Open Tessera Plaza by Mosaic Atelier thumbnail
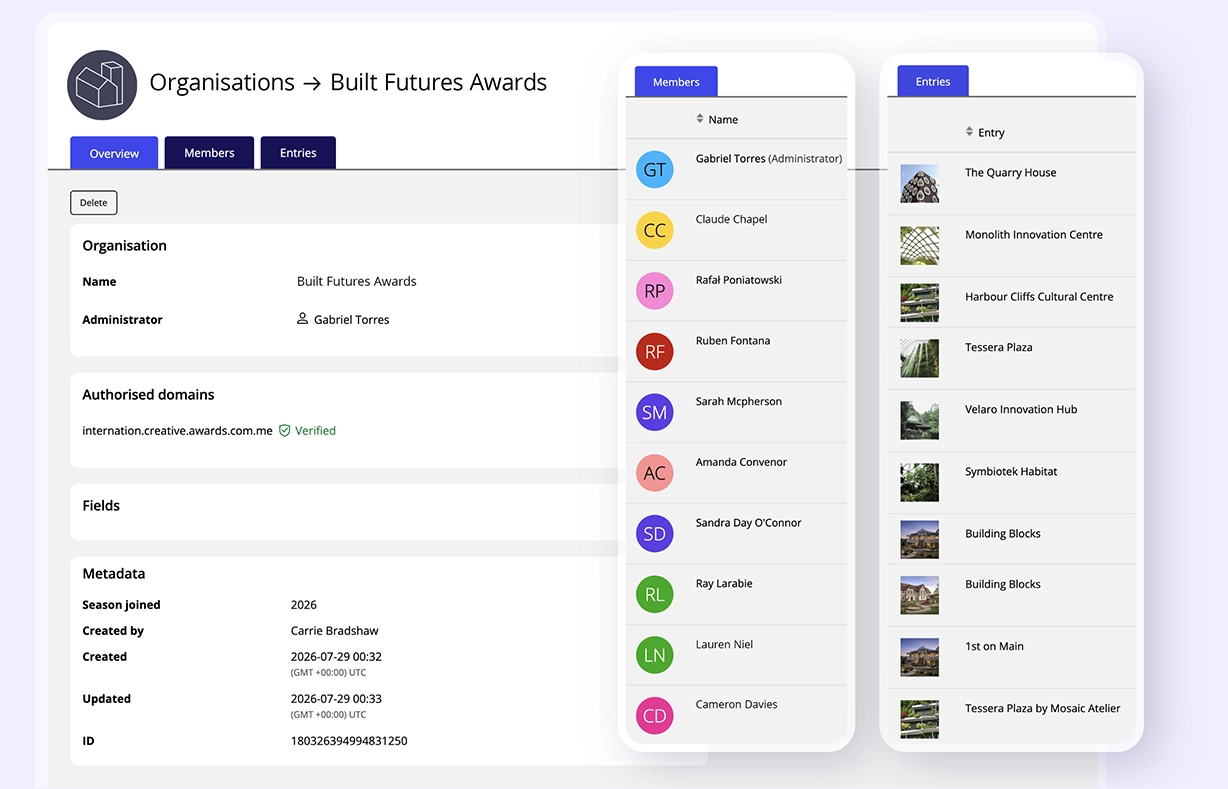The image size is (1228, 789). pyautogui.click(x=919, y=720)
